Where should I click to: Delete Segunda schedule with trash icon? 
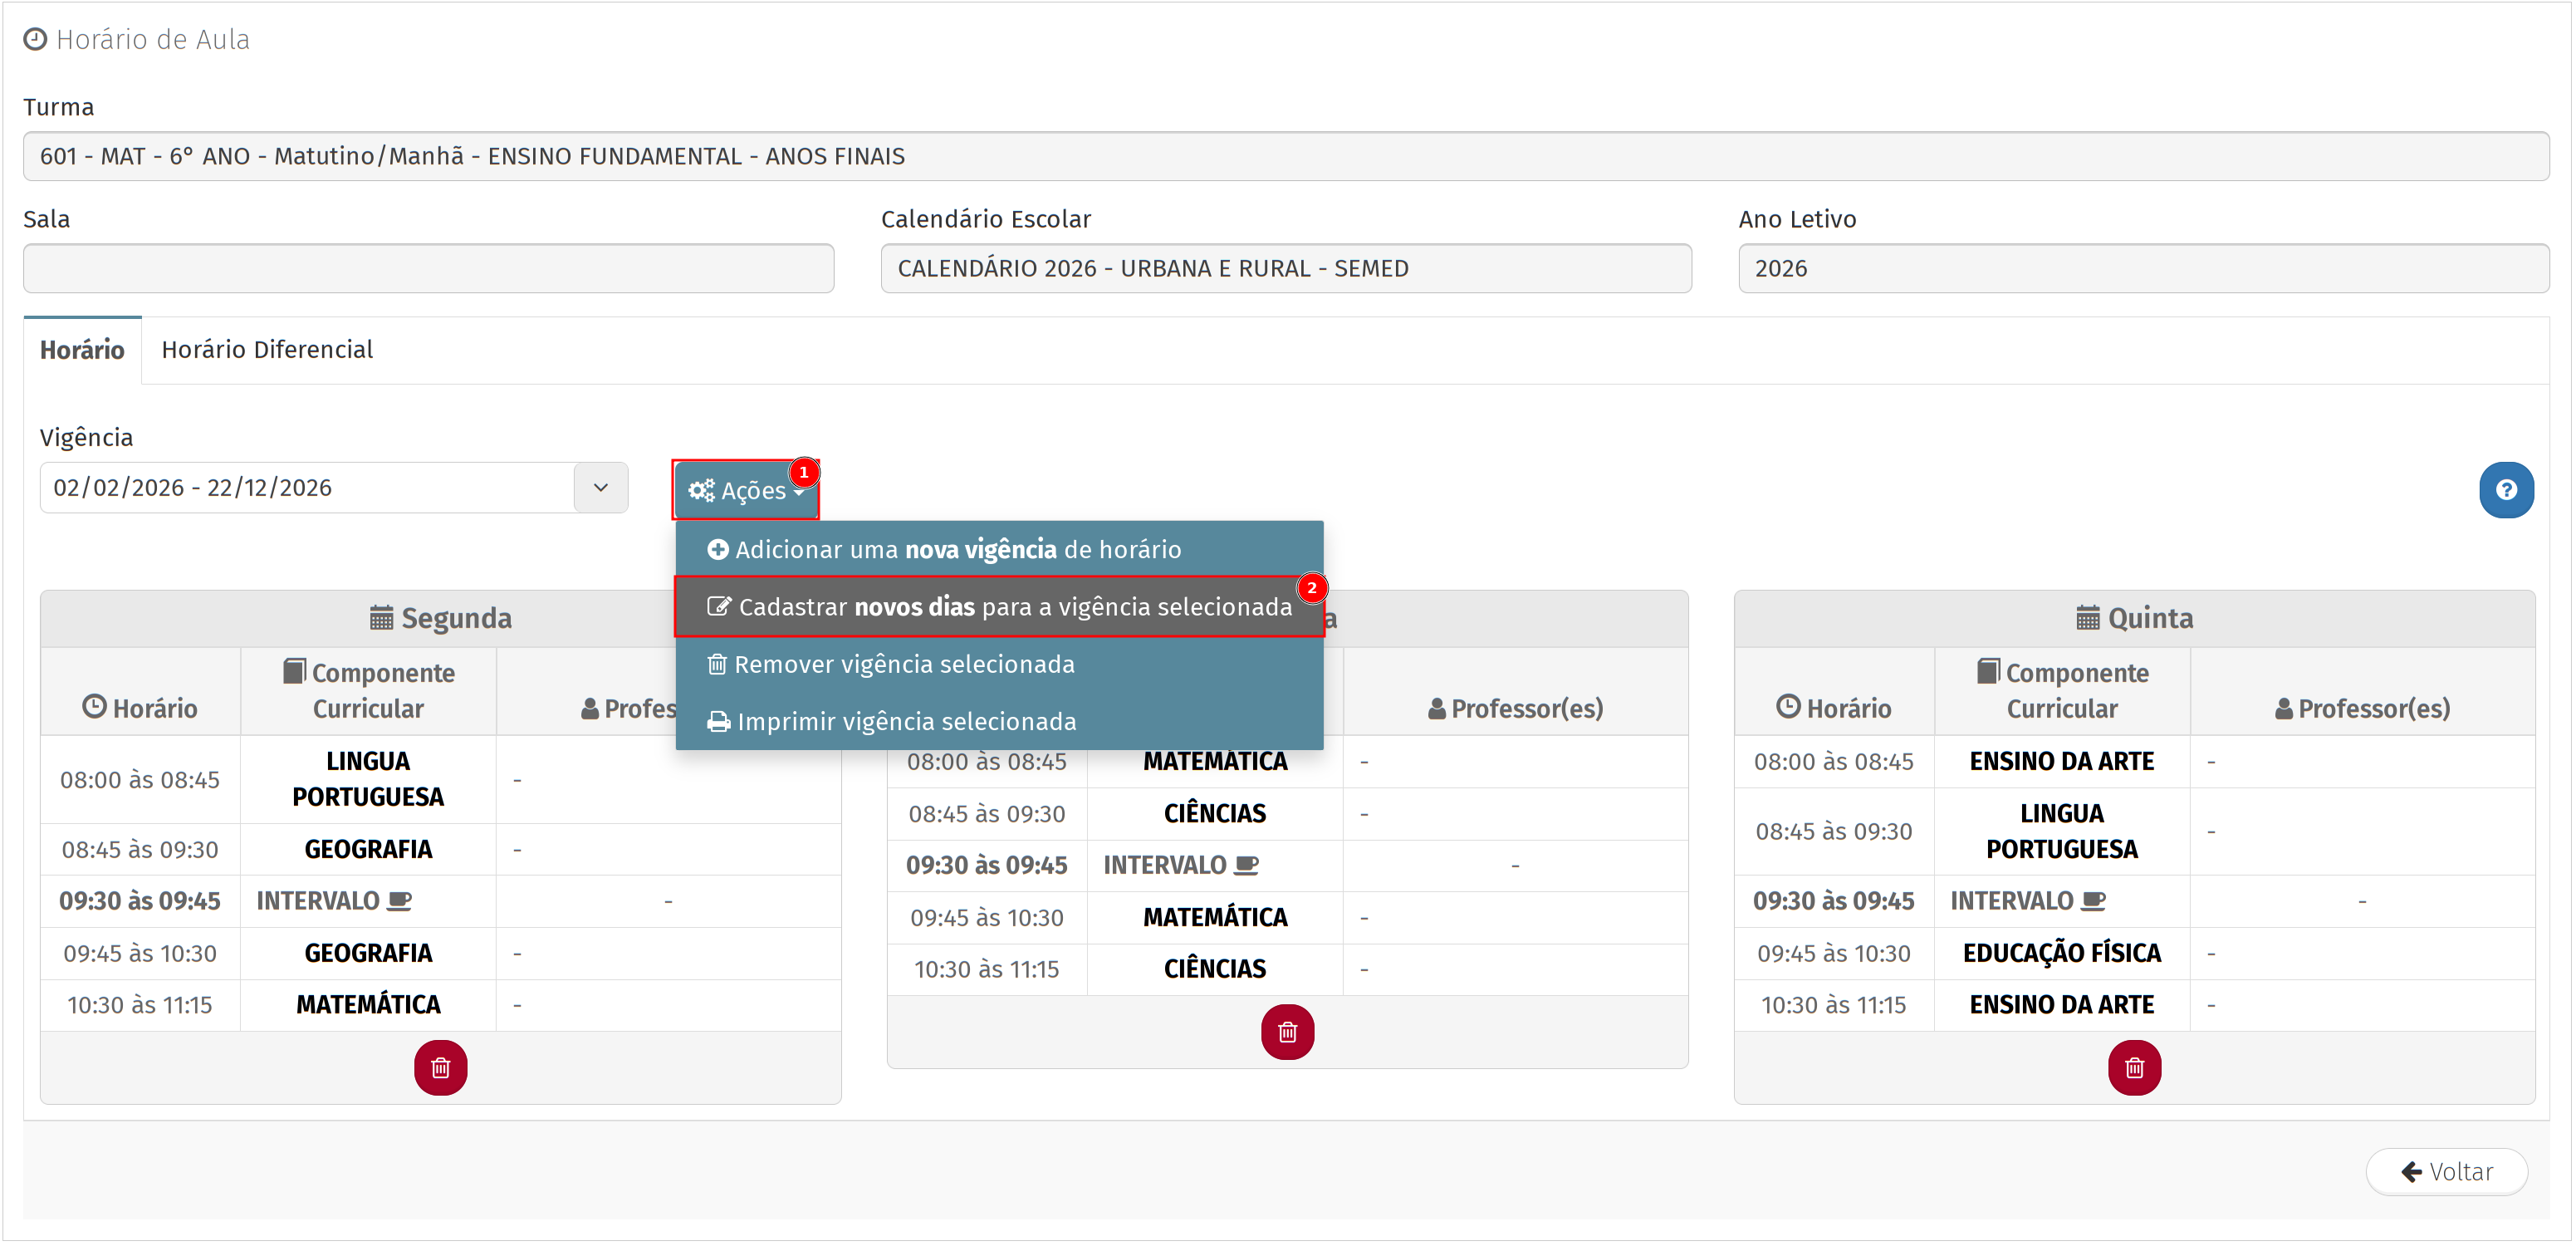tap(440, 1068)
